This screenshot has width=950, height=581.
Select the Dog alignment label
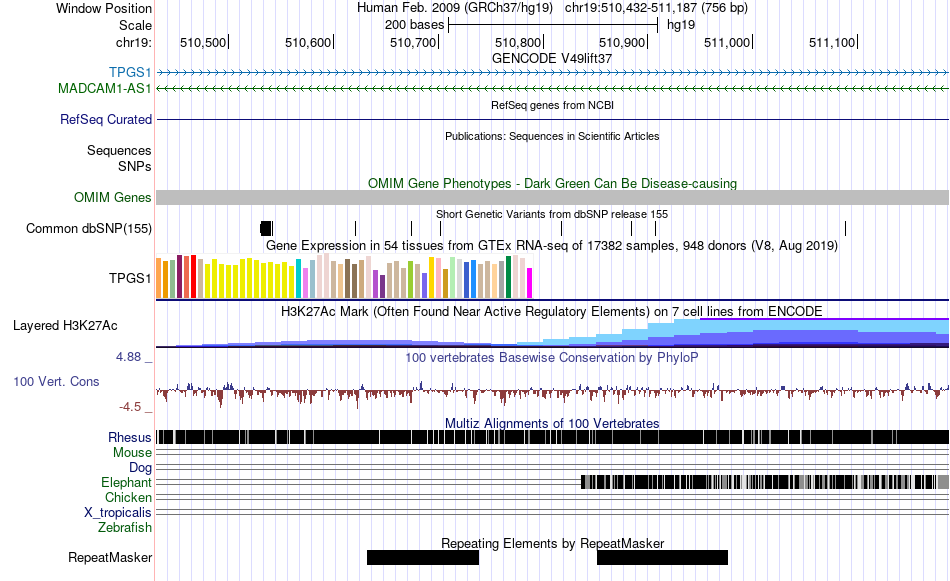(x=140, y=467)
